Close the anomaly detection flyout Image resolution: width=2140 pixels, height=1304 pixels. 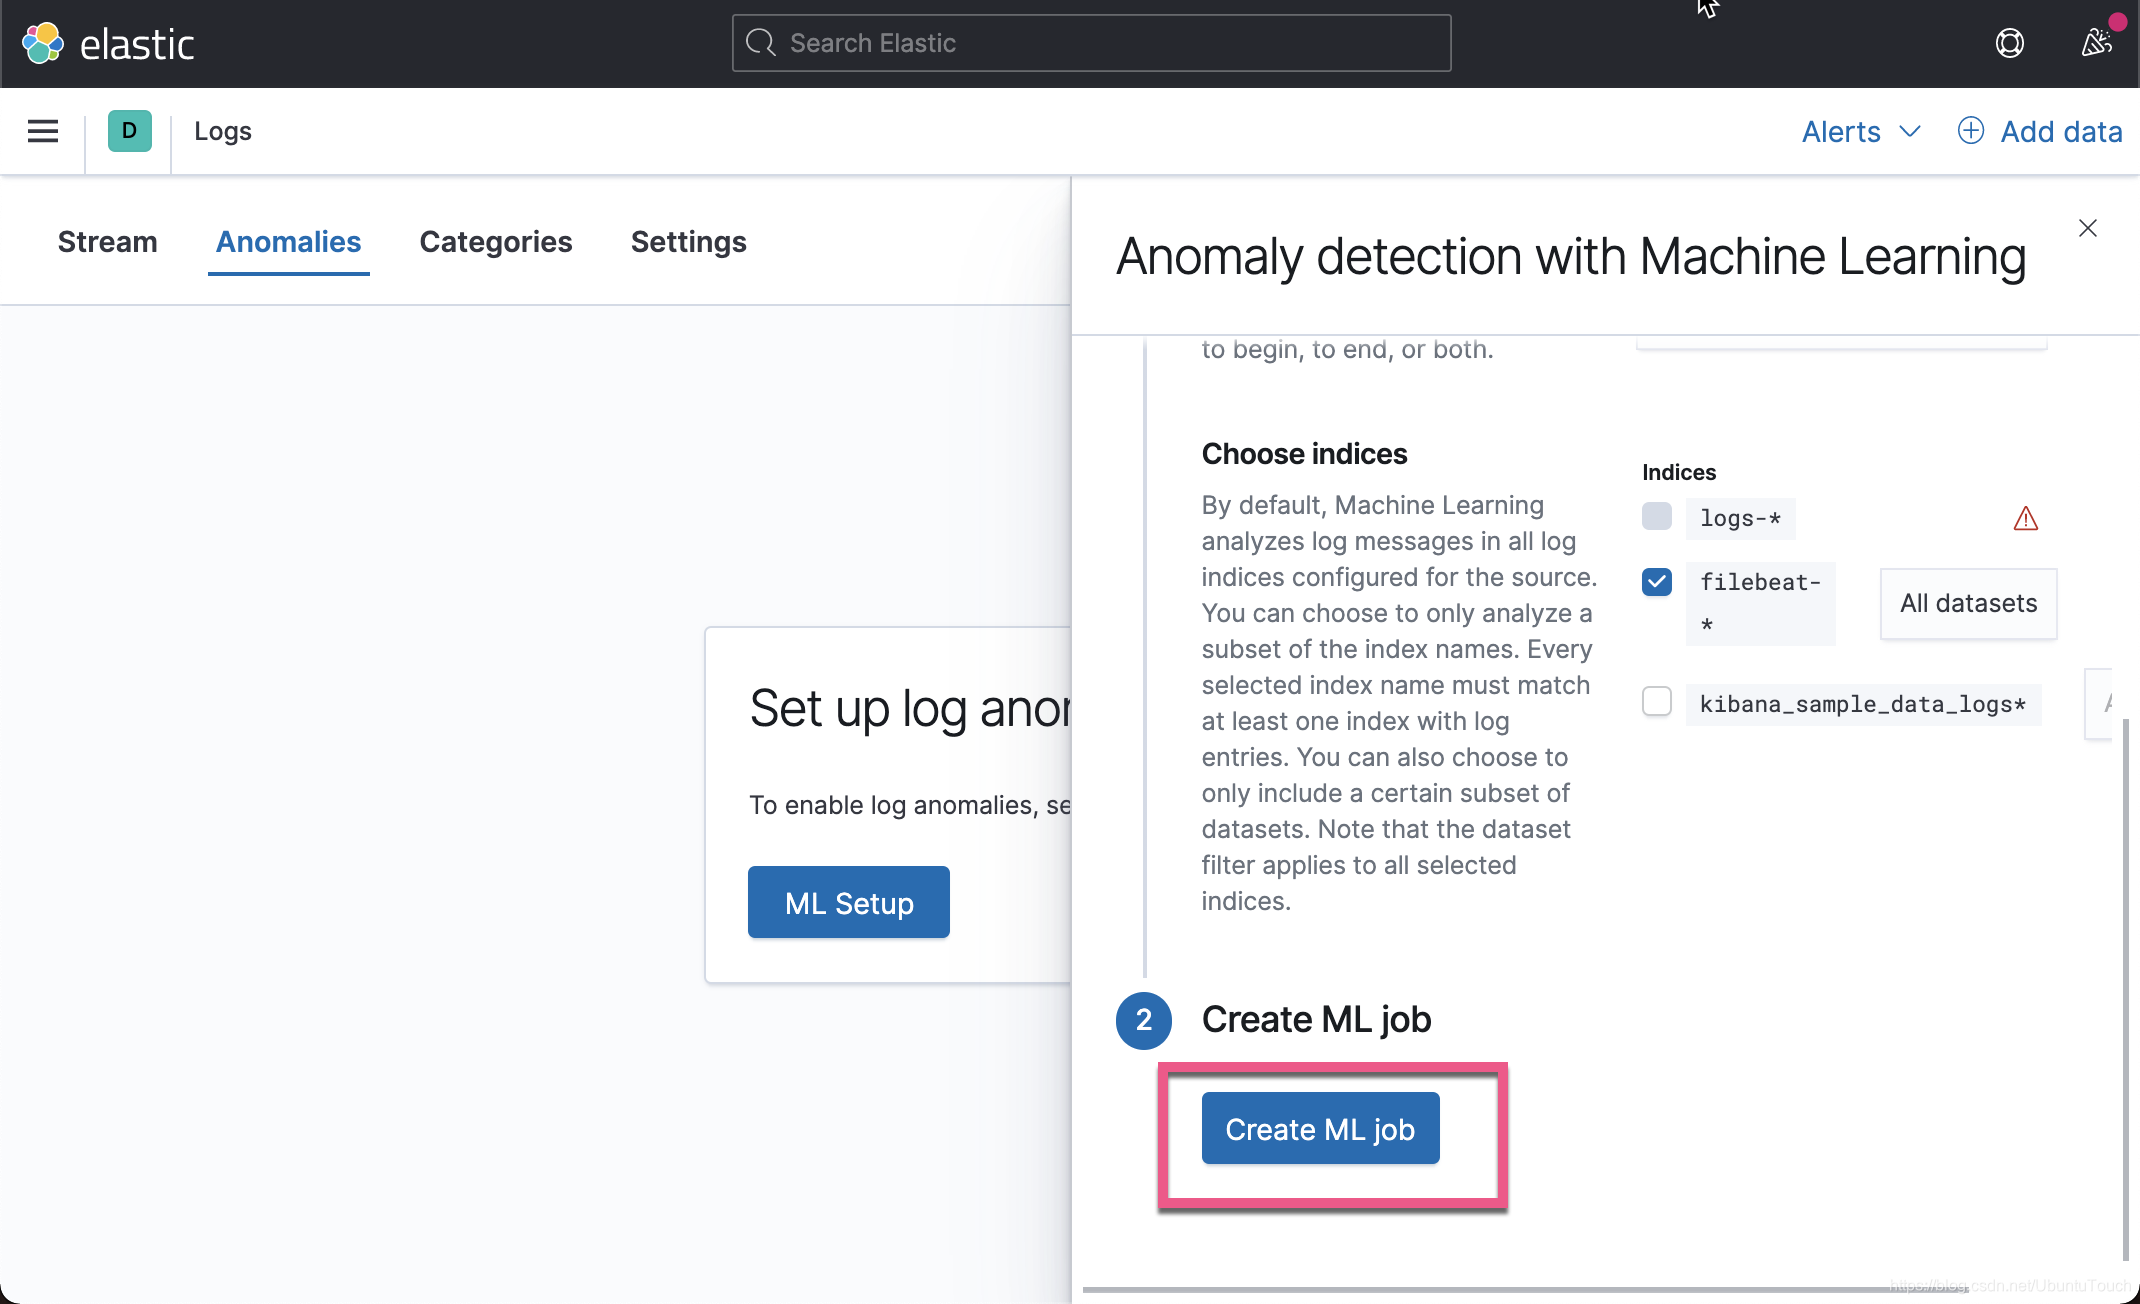pos(2087,228)
